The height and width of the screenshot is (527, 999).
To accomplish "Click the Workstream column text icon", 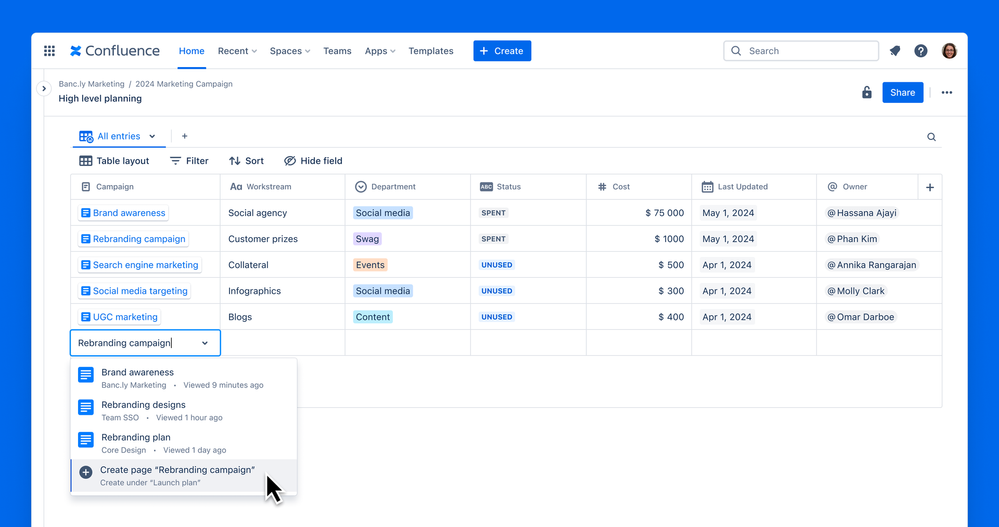I will 236,187.
